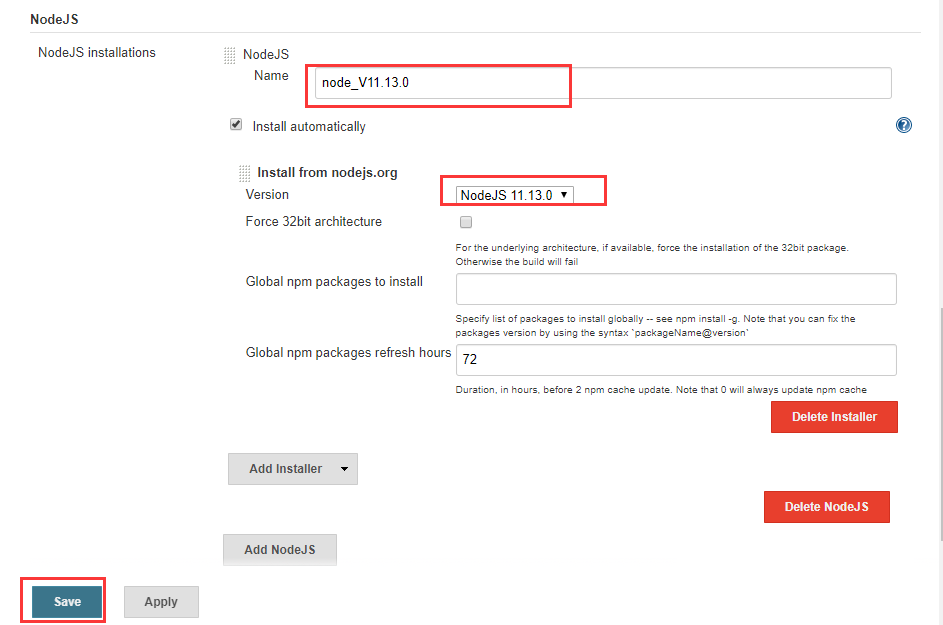Click the Version label
This screenshot has height=625, width=943.
click(x=267, y=194)
